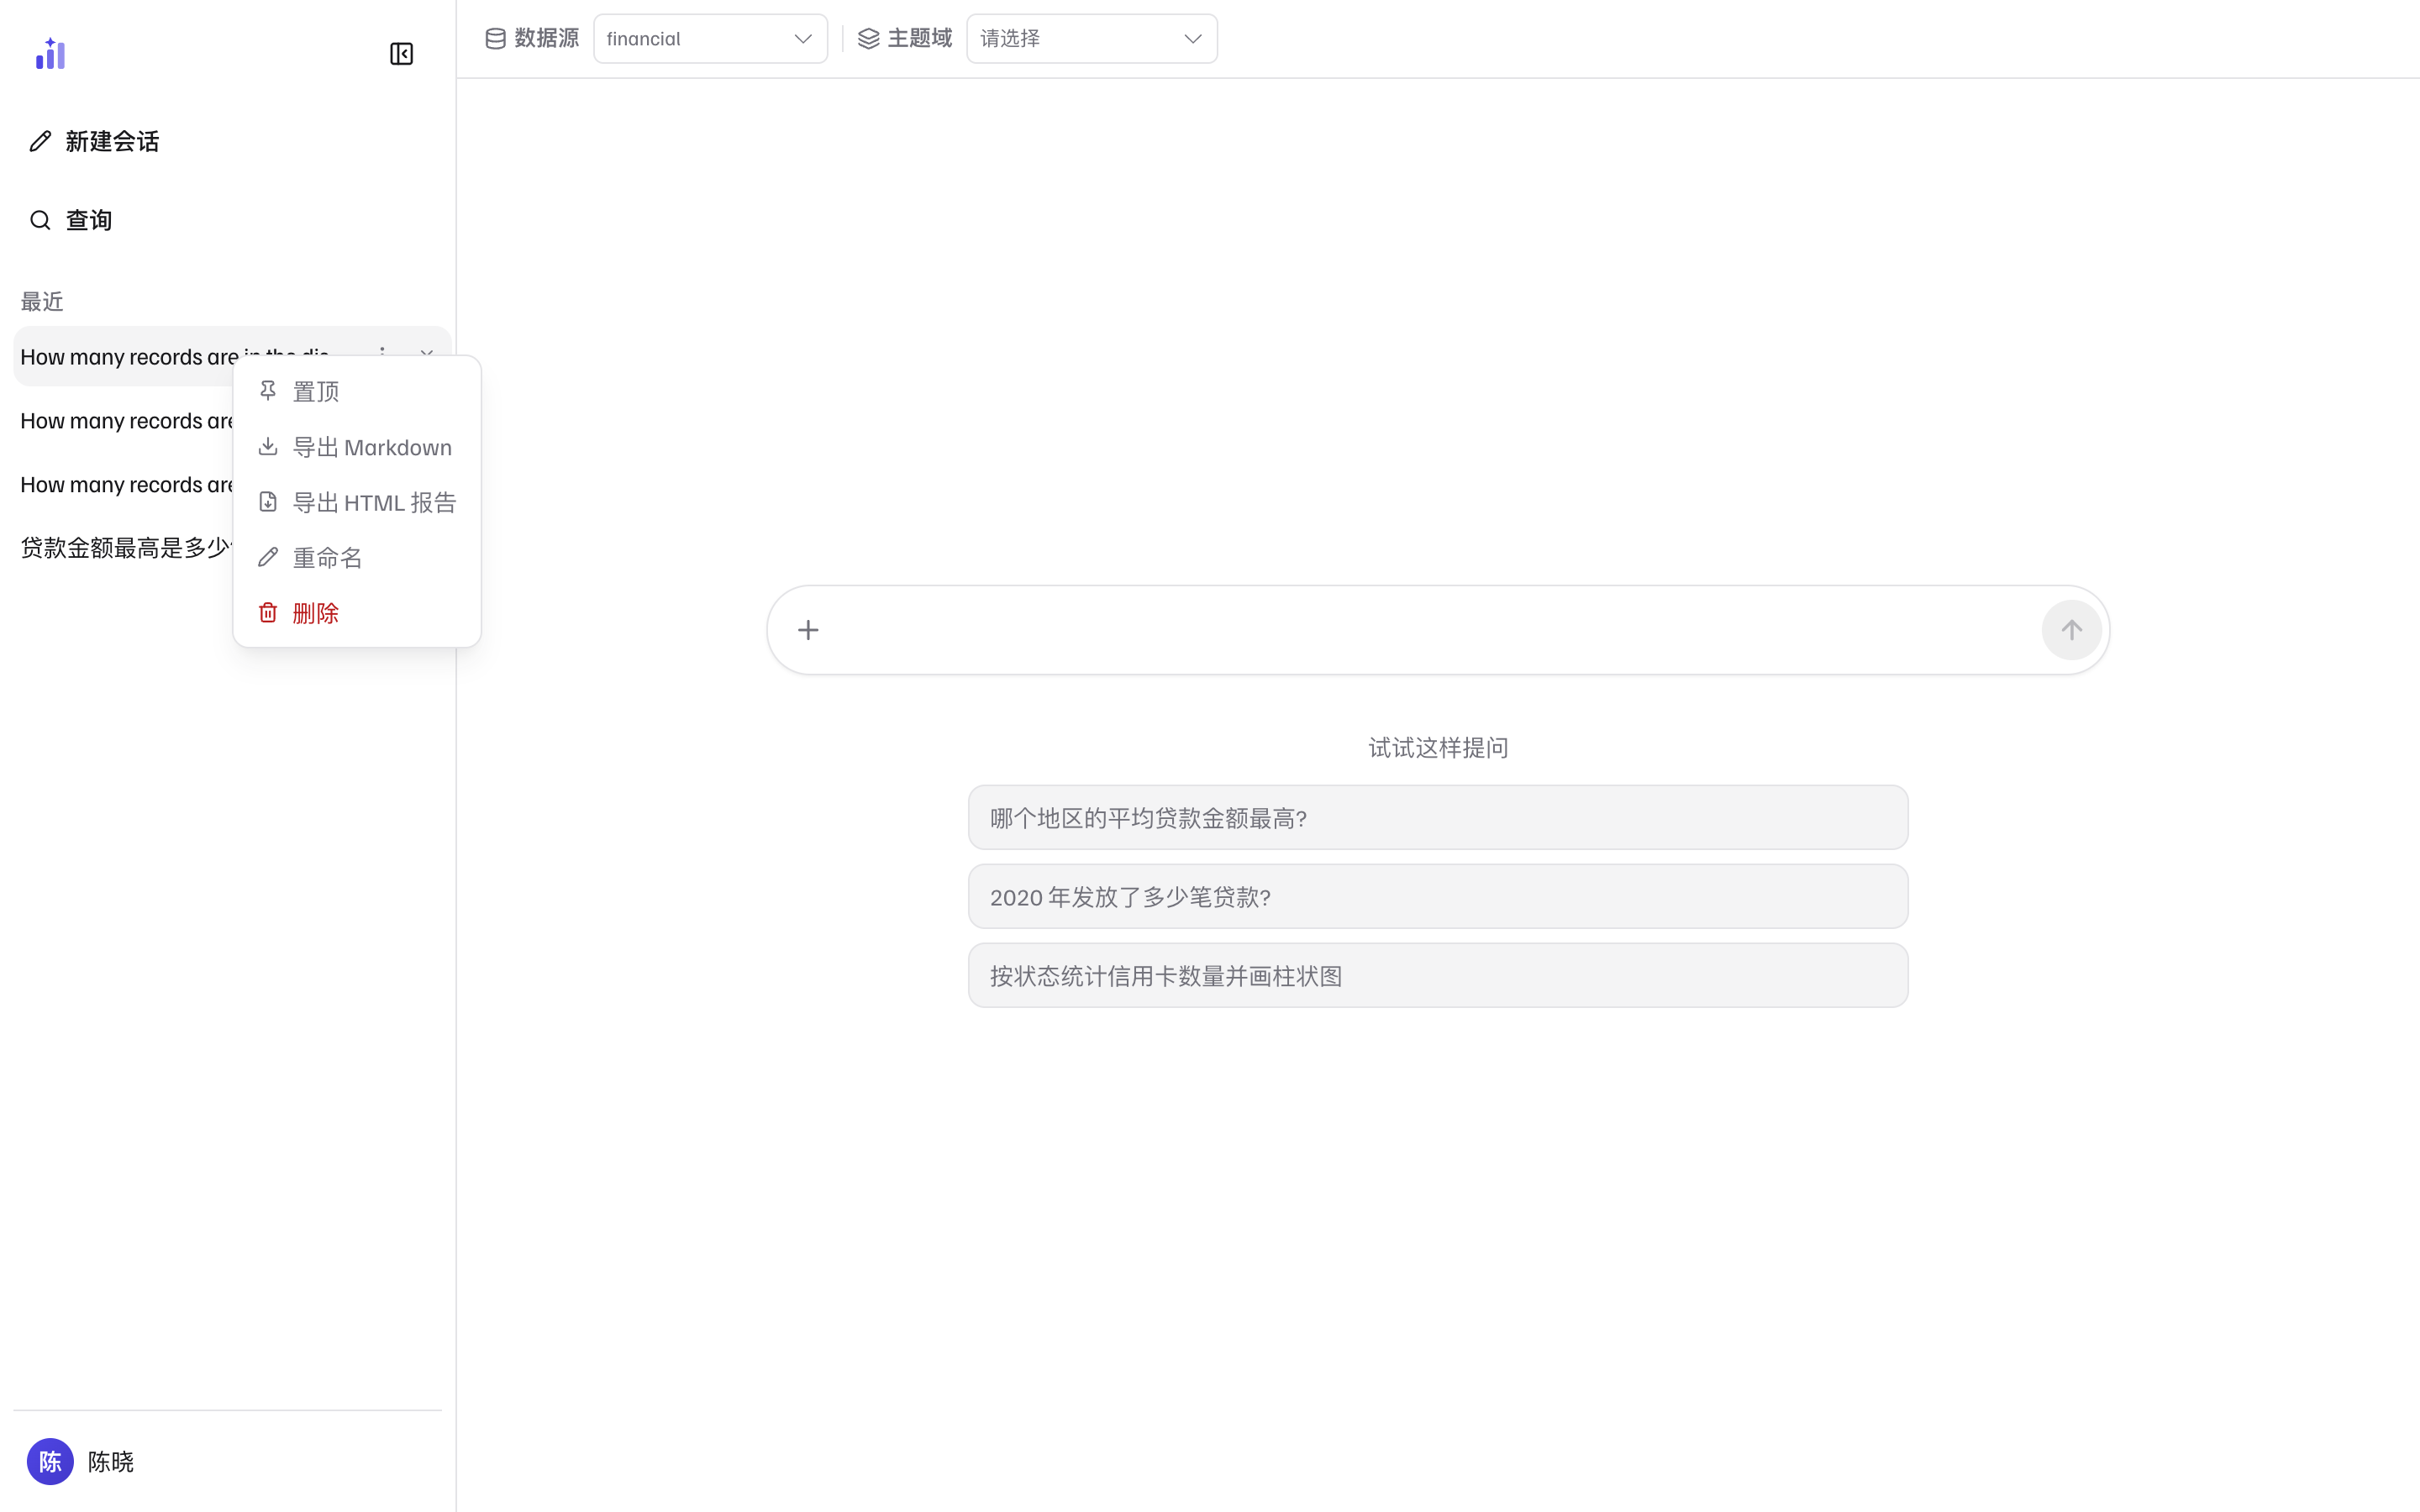Click the 主题域 layers icon
The width and height of the screenshot is (2420, 1512).
pos(868,39)
